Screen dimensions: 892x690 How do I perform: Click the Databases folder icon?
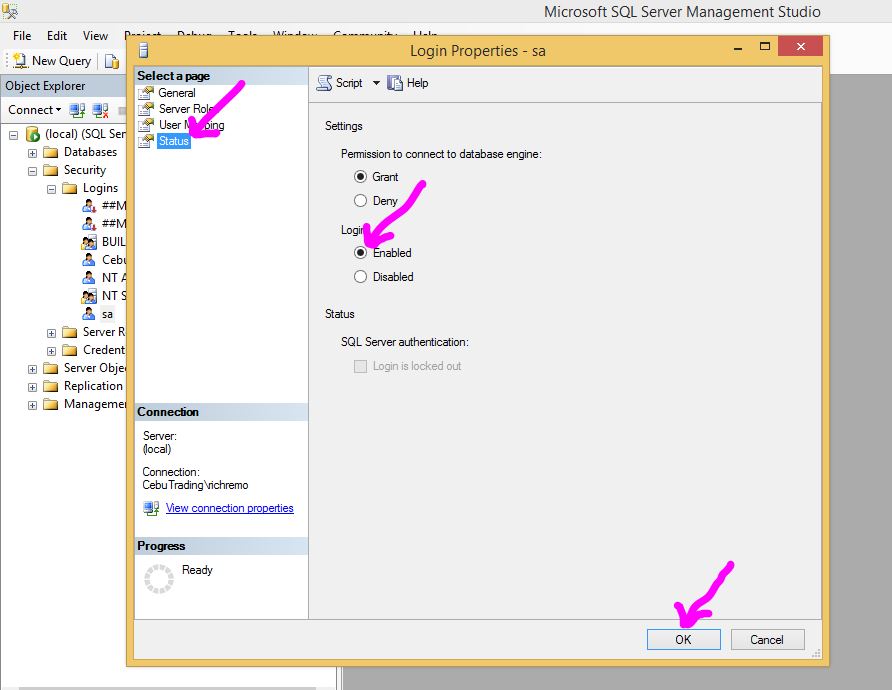point(51,152)
